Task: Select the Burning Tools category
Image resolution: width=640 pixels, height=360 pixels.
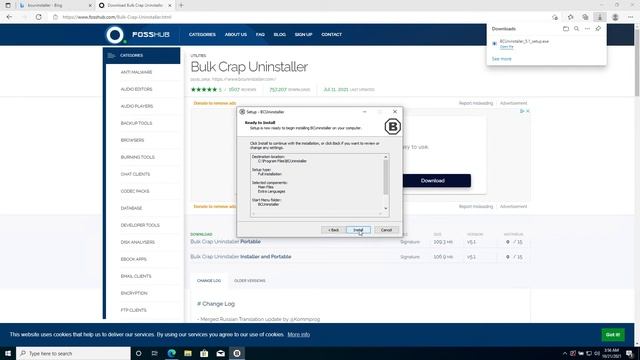Action: tap(138, 157)
